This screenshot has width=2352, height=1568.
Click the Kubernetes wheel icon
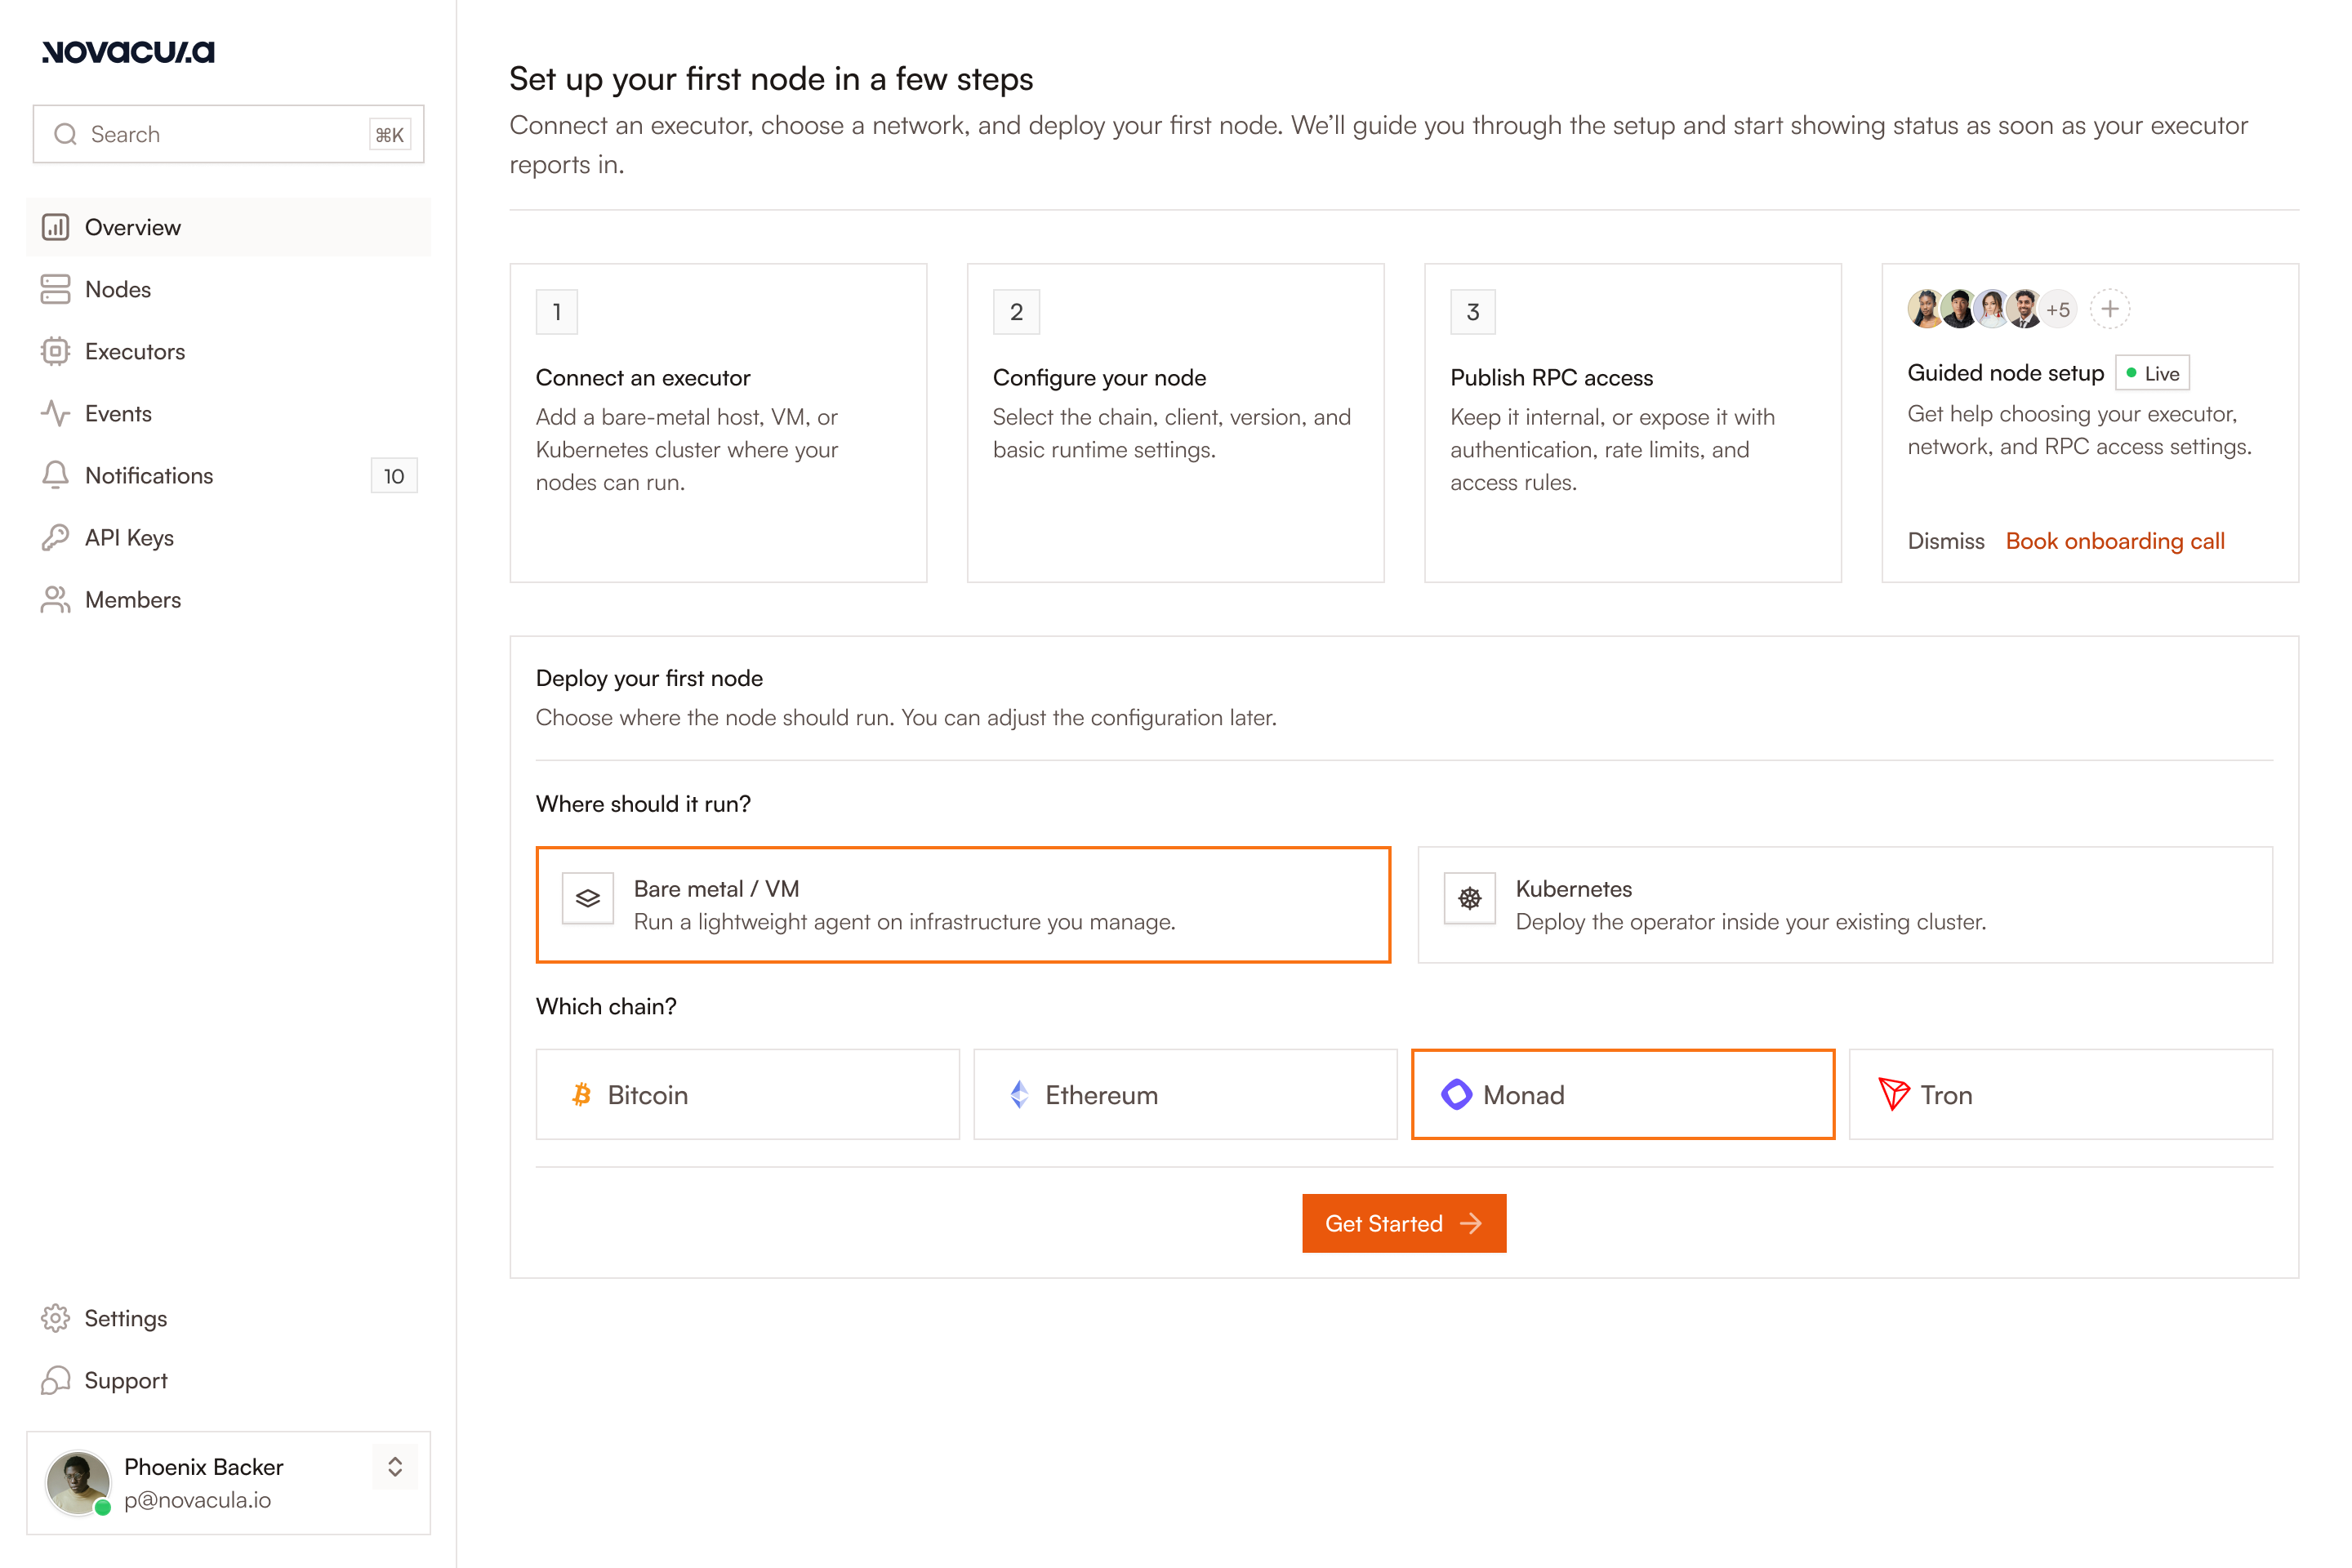pyautogui.click(x=1470, y=898)
